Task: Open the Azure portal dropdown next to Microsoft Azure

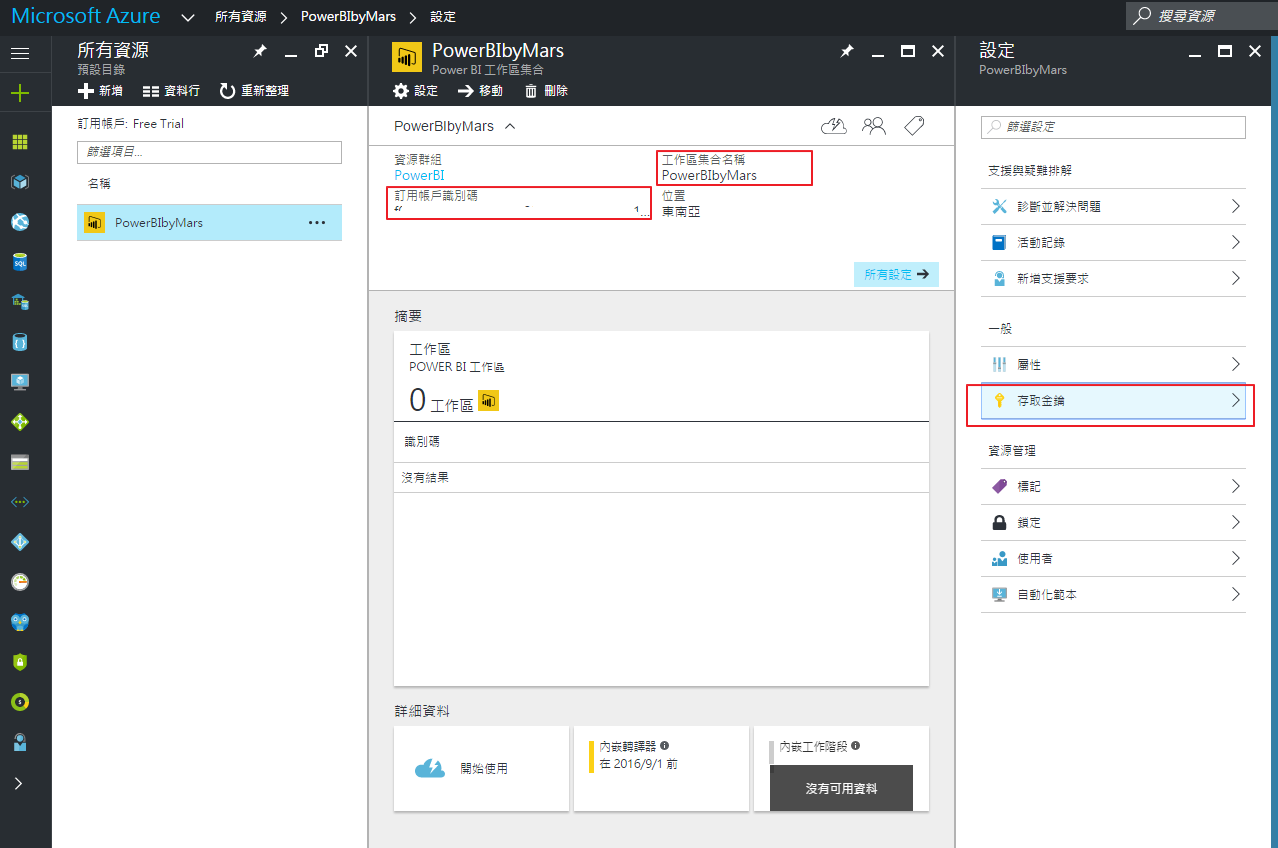Action: (x=188, y=17)
